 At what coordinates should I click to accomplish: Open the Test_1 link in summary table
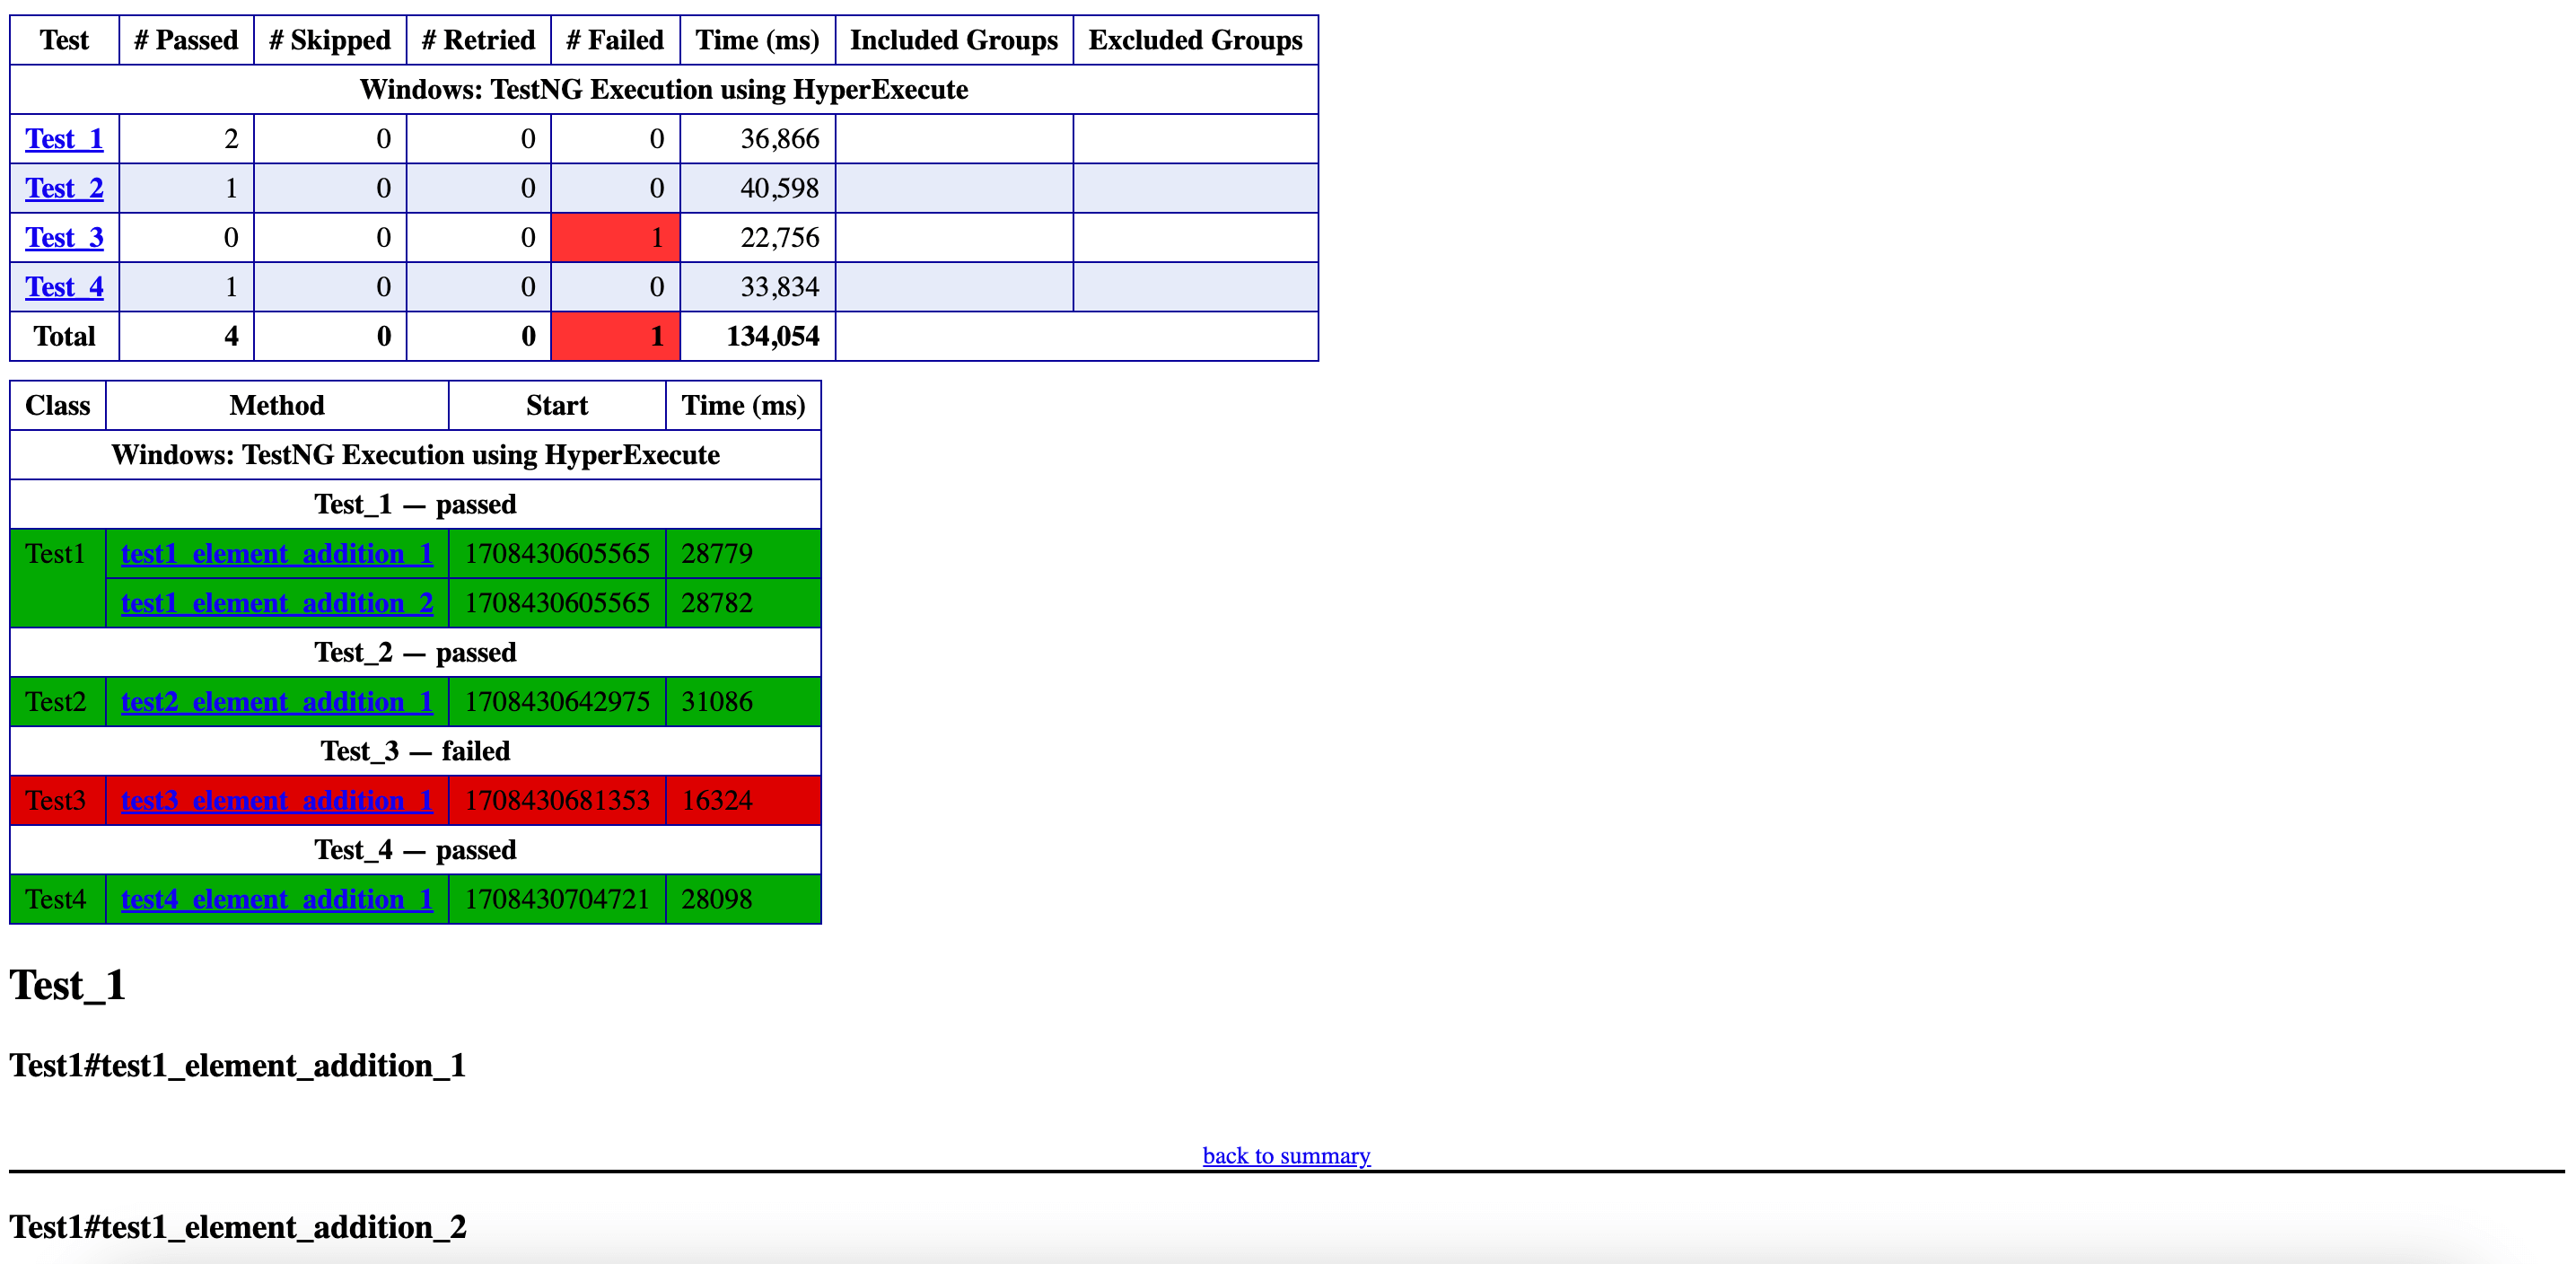tap(64, 139)
